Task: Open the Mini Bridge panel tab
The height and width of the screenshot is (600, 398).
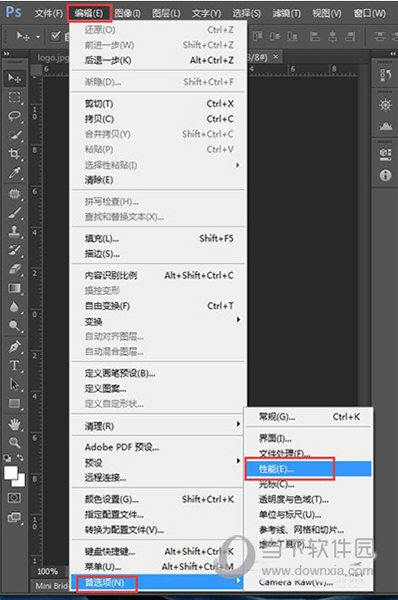Action: [x=51, y=585]
